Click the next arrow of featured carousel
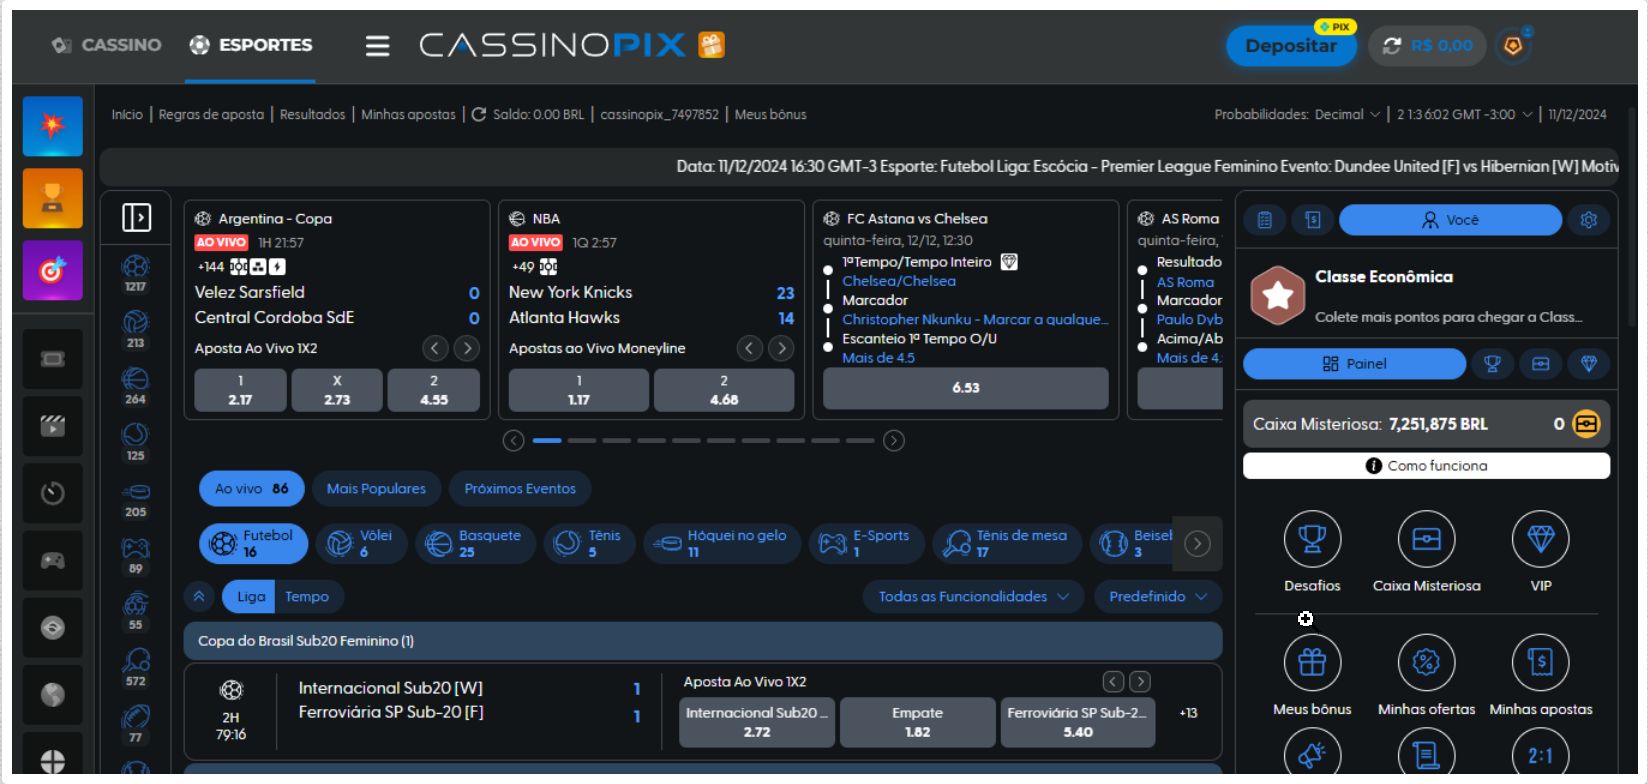The height and width of the screenshot is (784, 1648). click(x=894, y=441)
